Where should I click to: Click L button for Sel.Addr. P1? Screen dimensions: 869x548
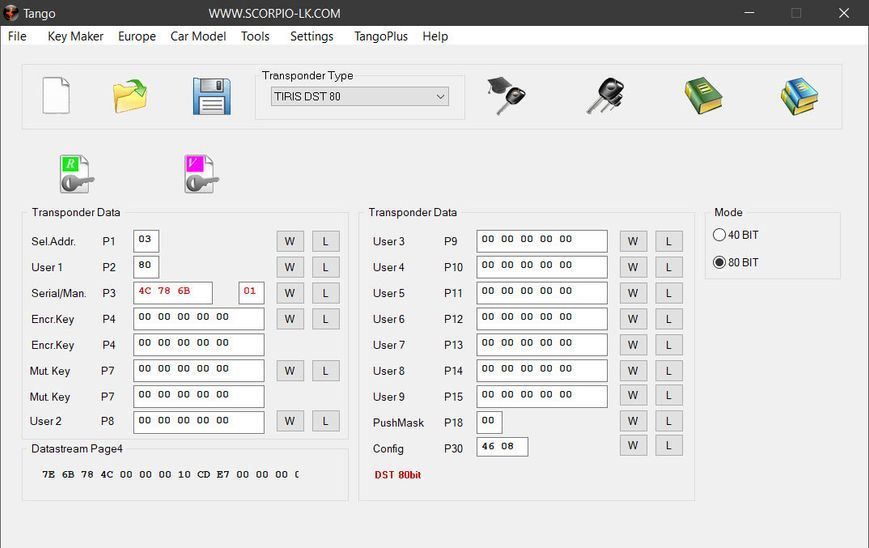(325, 242)
